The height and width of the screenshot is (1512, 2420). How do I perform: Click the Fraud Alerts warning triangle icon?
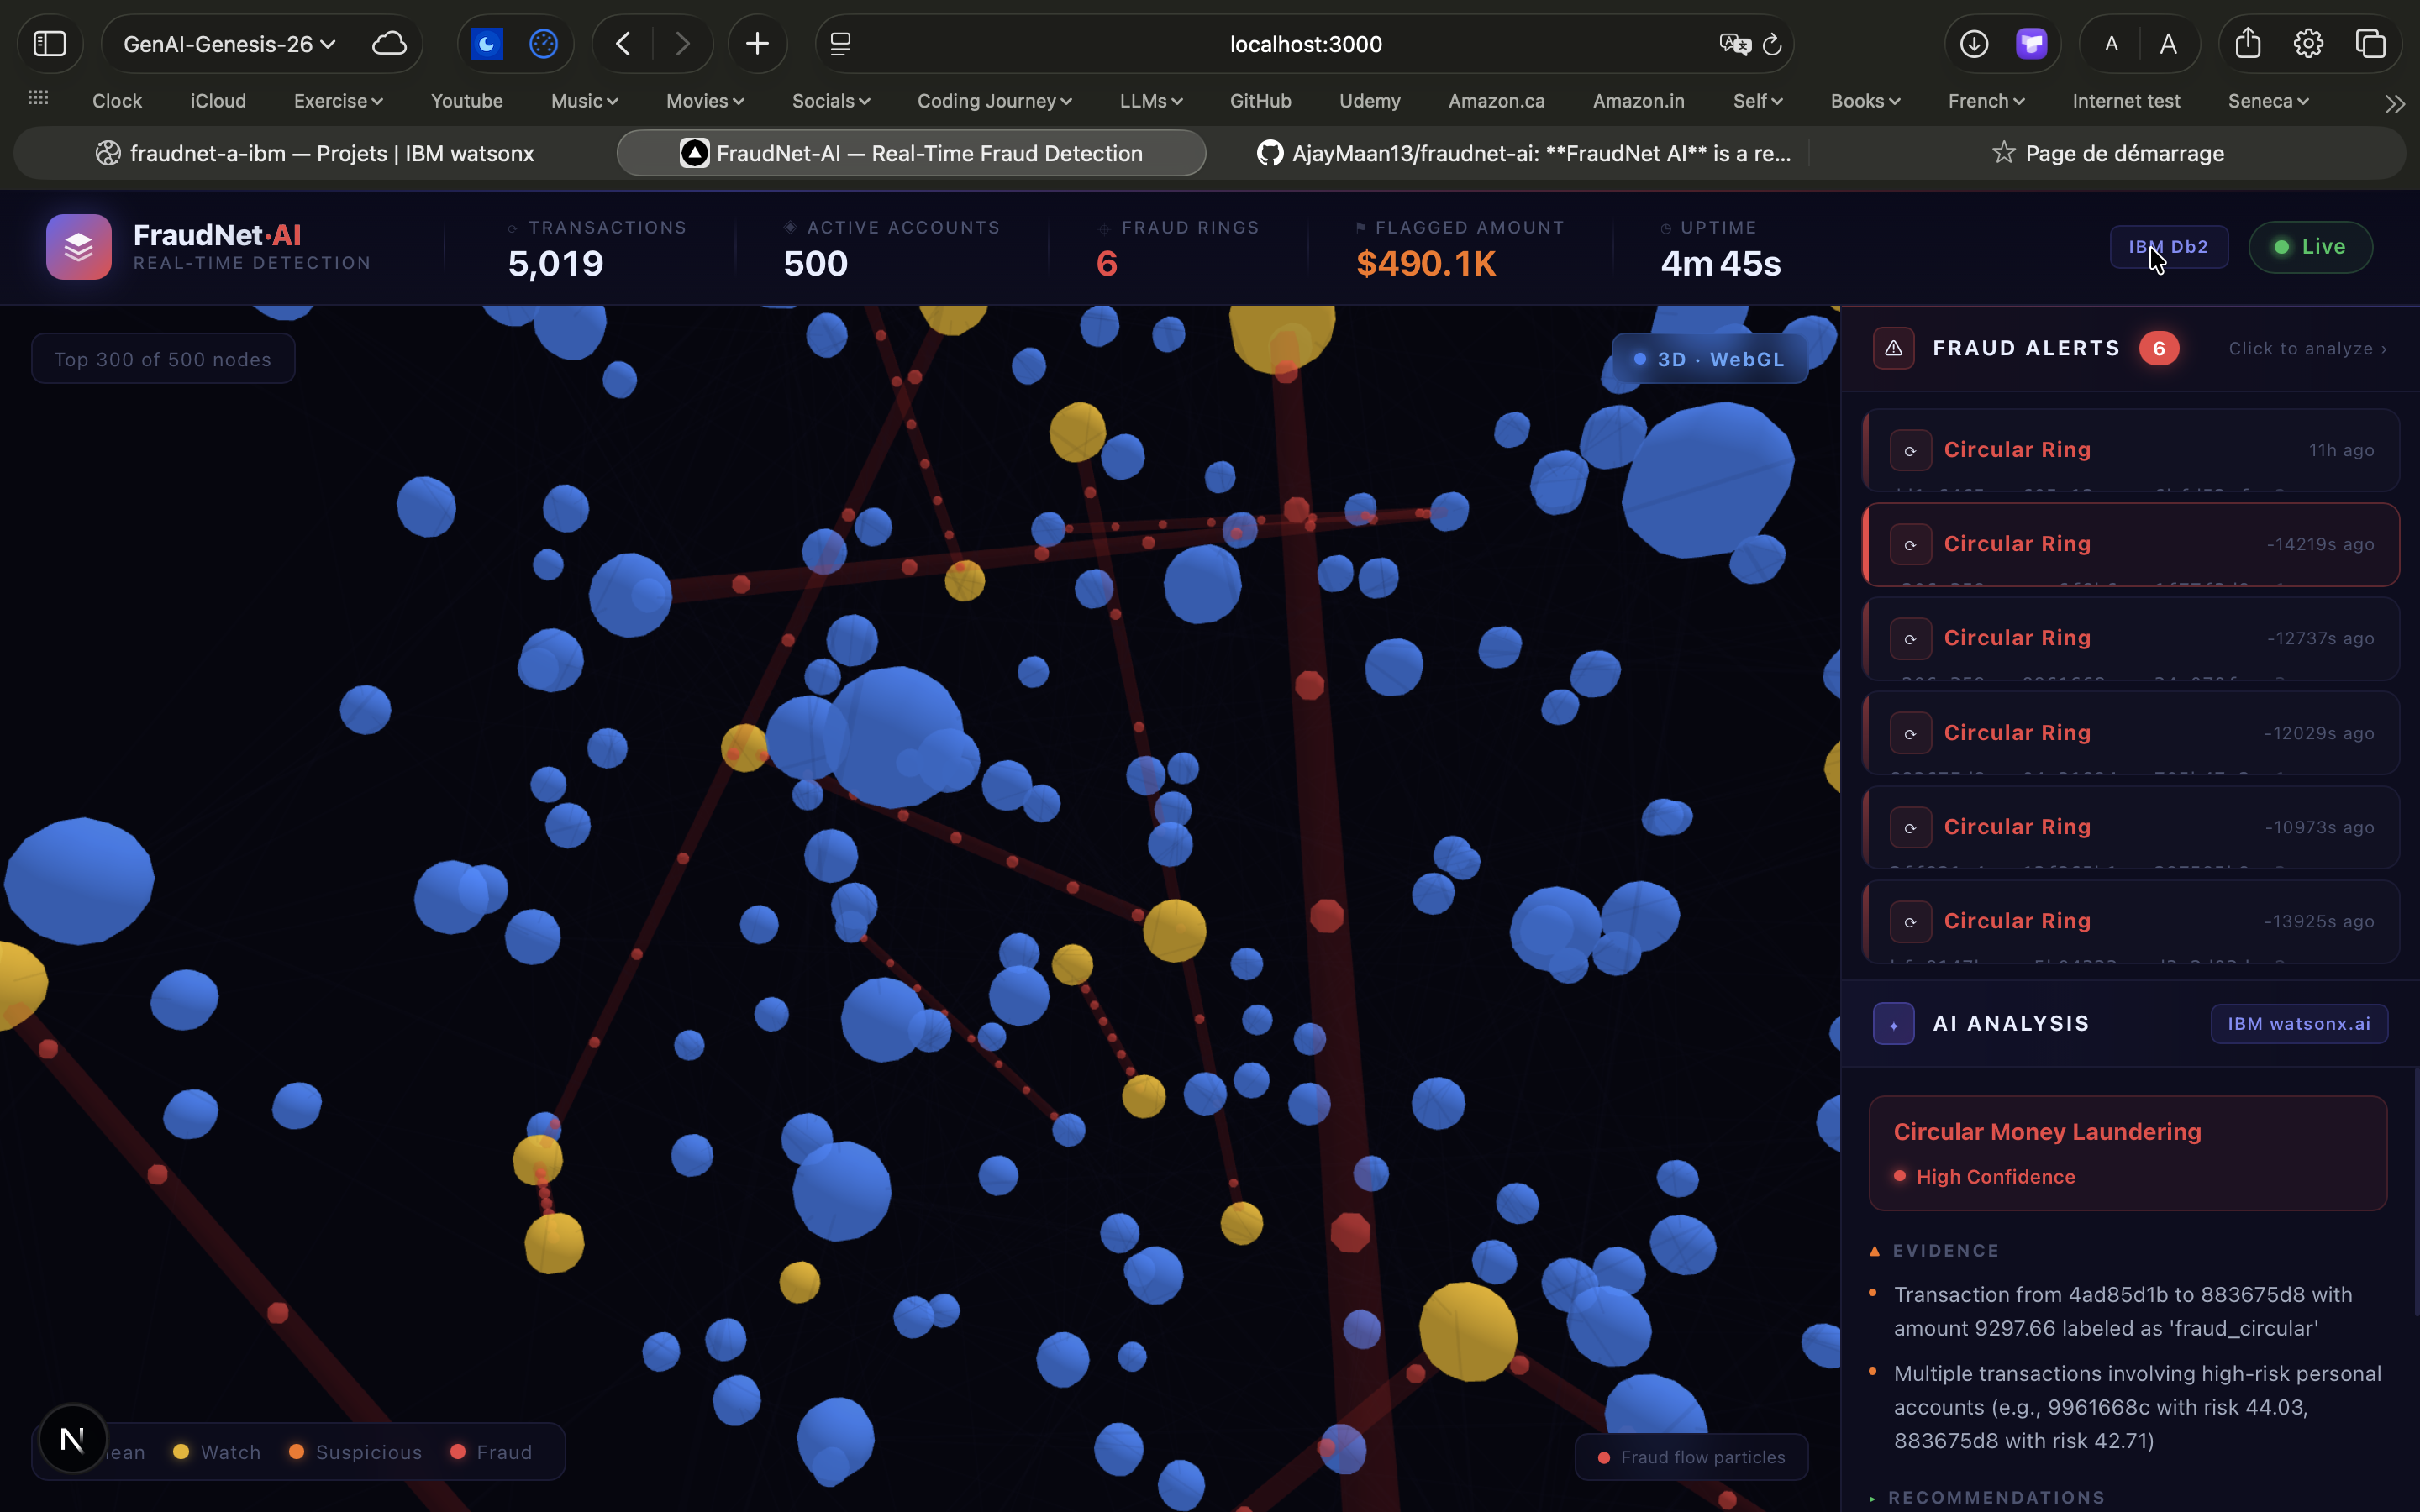1893,348
